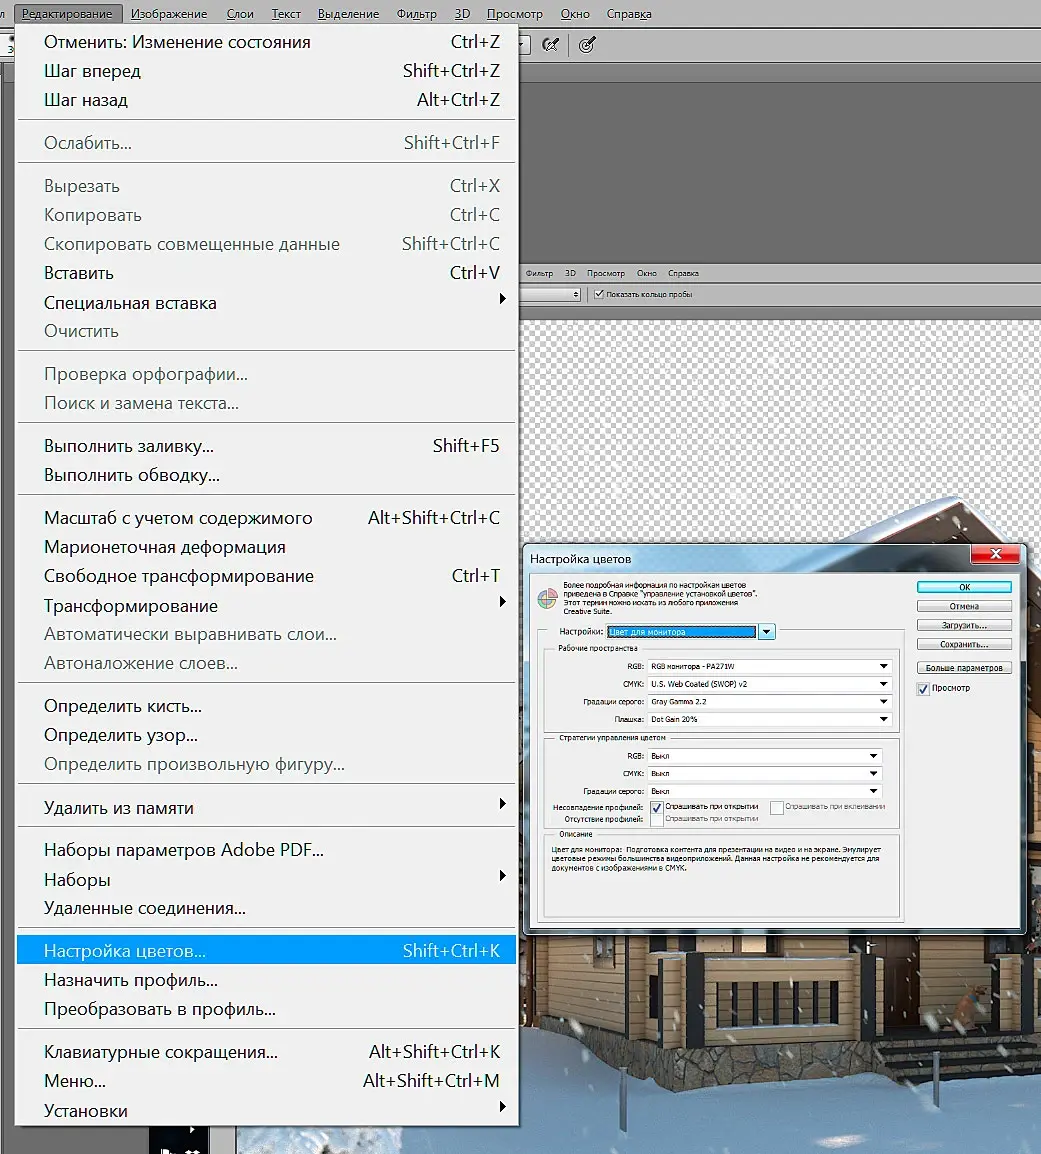Open Справка menu in top menu bar
The height and width of the screenshot is (1154, 1041).
(x=629, y=14)
